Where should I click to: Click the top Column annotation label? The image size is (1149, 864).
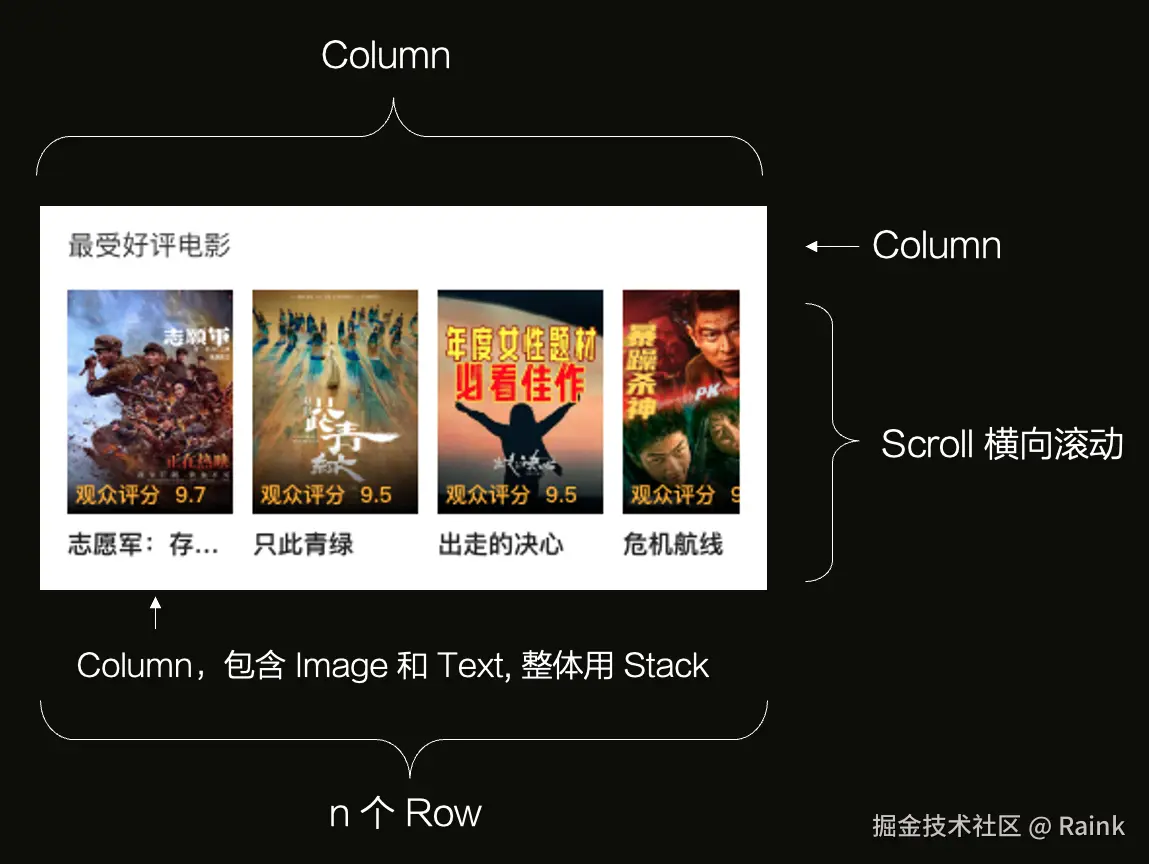[386, 56]
